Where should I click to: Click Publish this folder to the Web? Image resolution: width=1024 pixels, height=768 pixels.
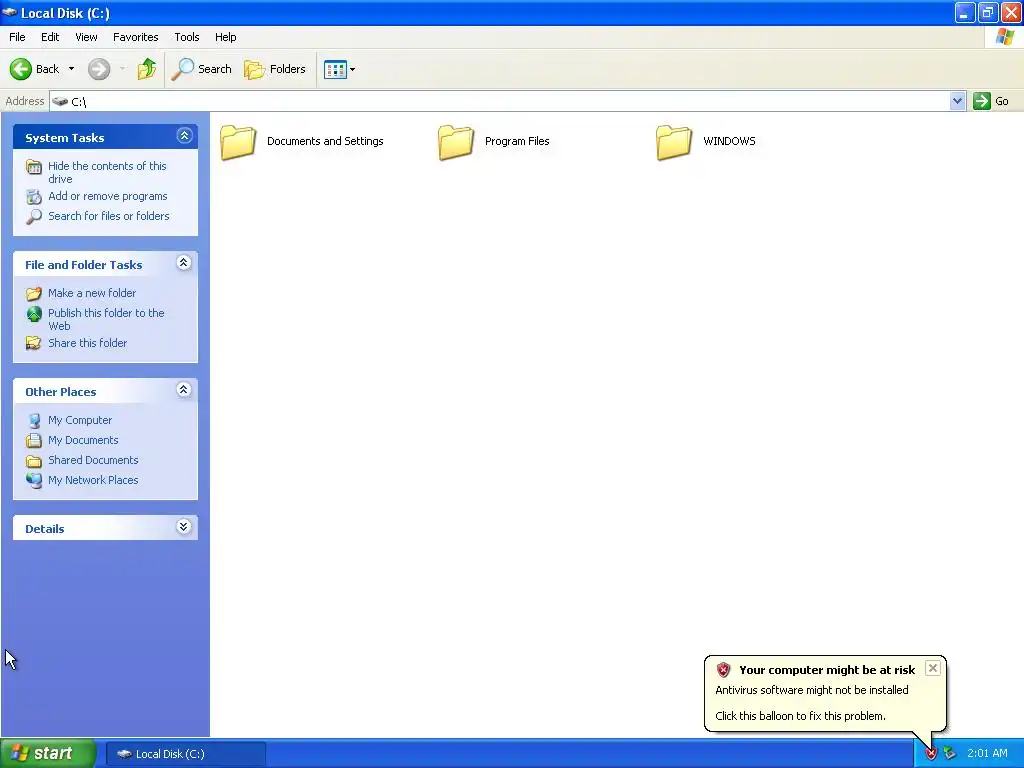(106, 319)
